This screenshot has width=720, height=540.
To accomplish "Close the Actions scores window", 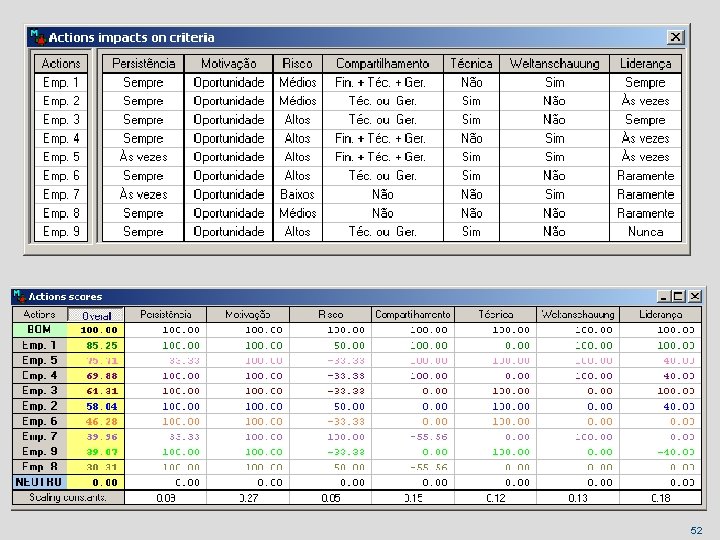I will (695, 297).
